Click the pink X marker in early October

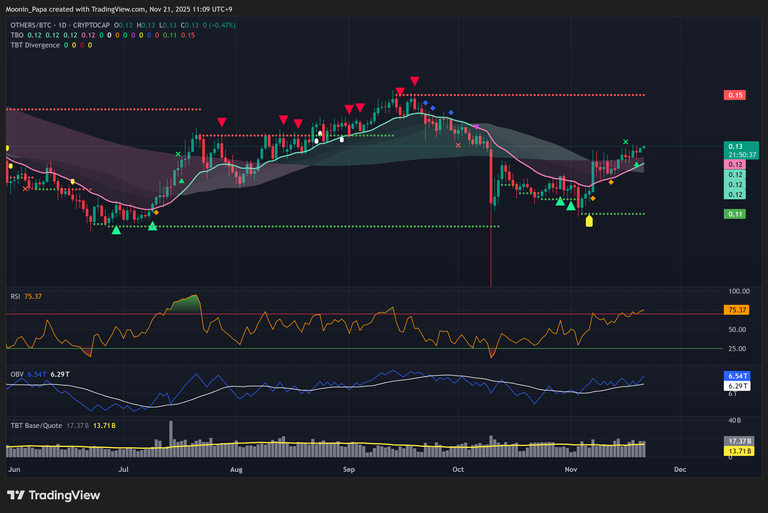click(458, 146)
